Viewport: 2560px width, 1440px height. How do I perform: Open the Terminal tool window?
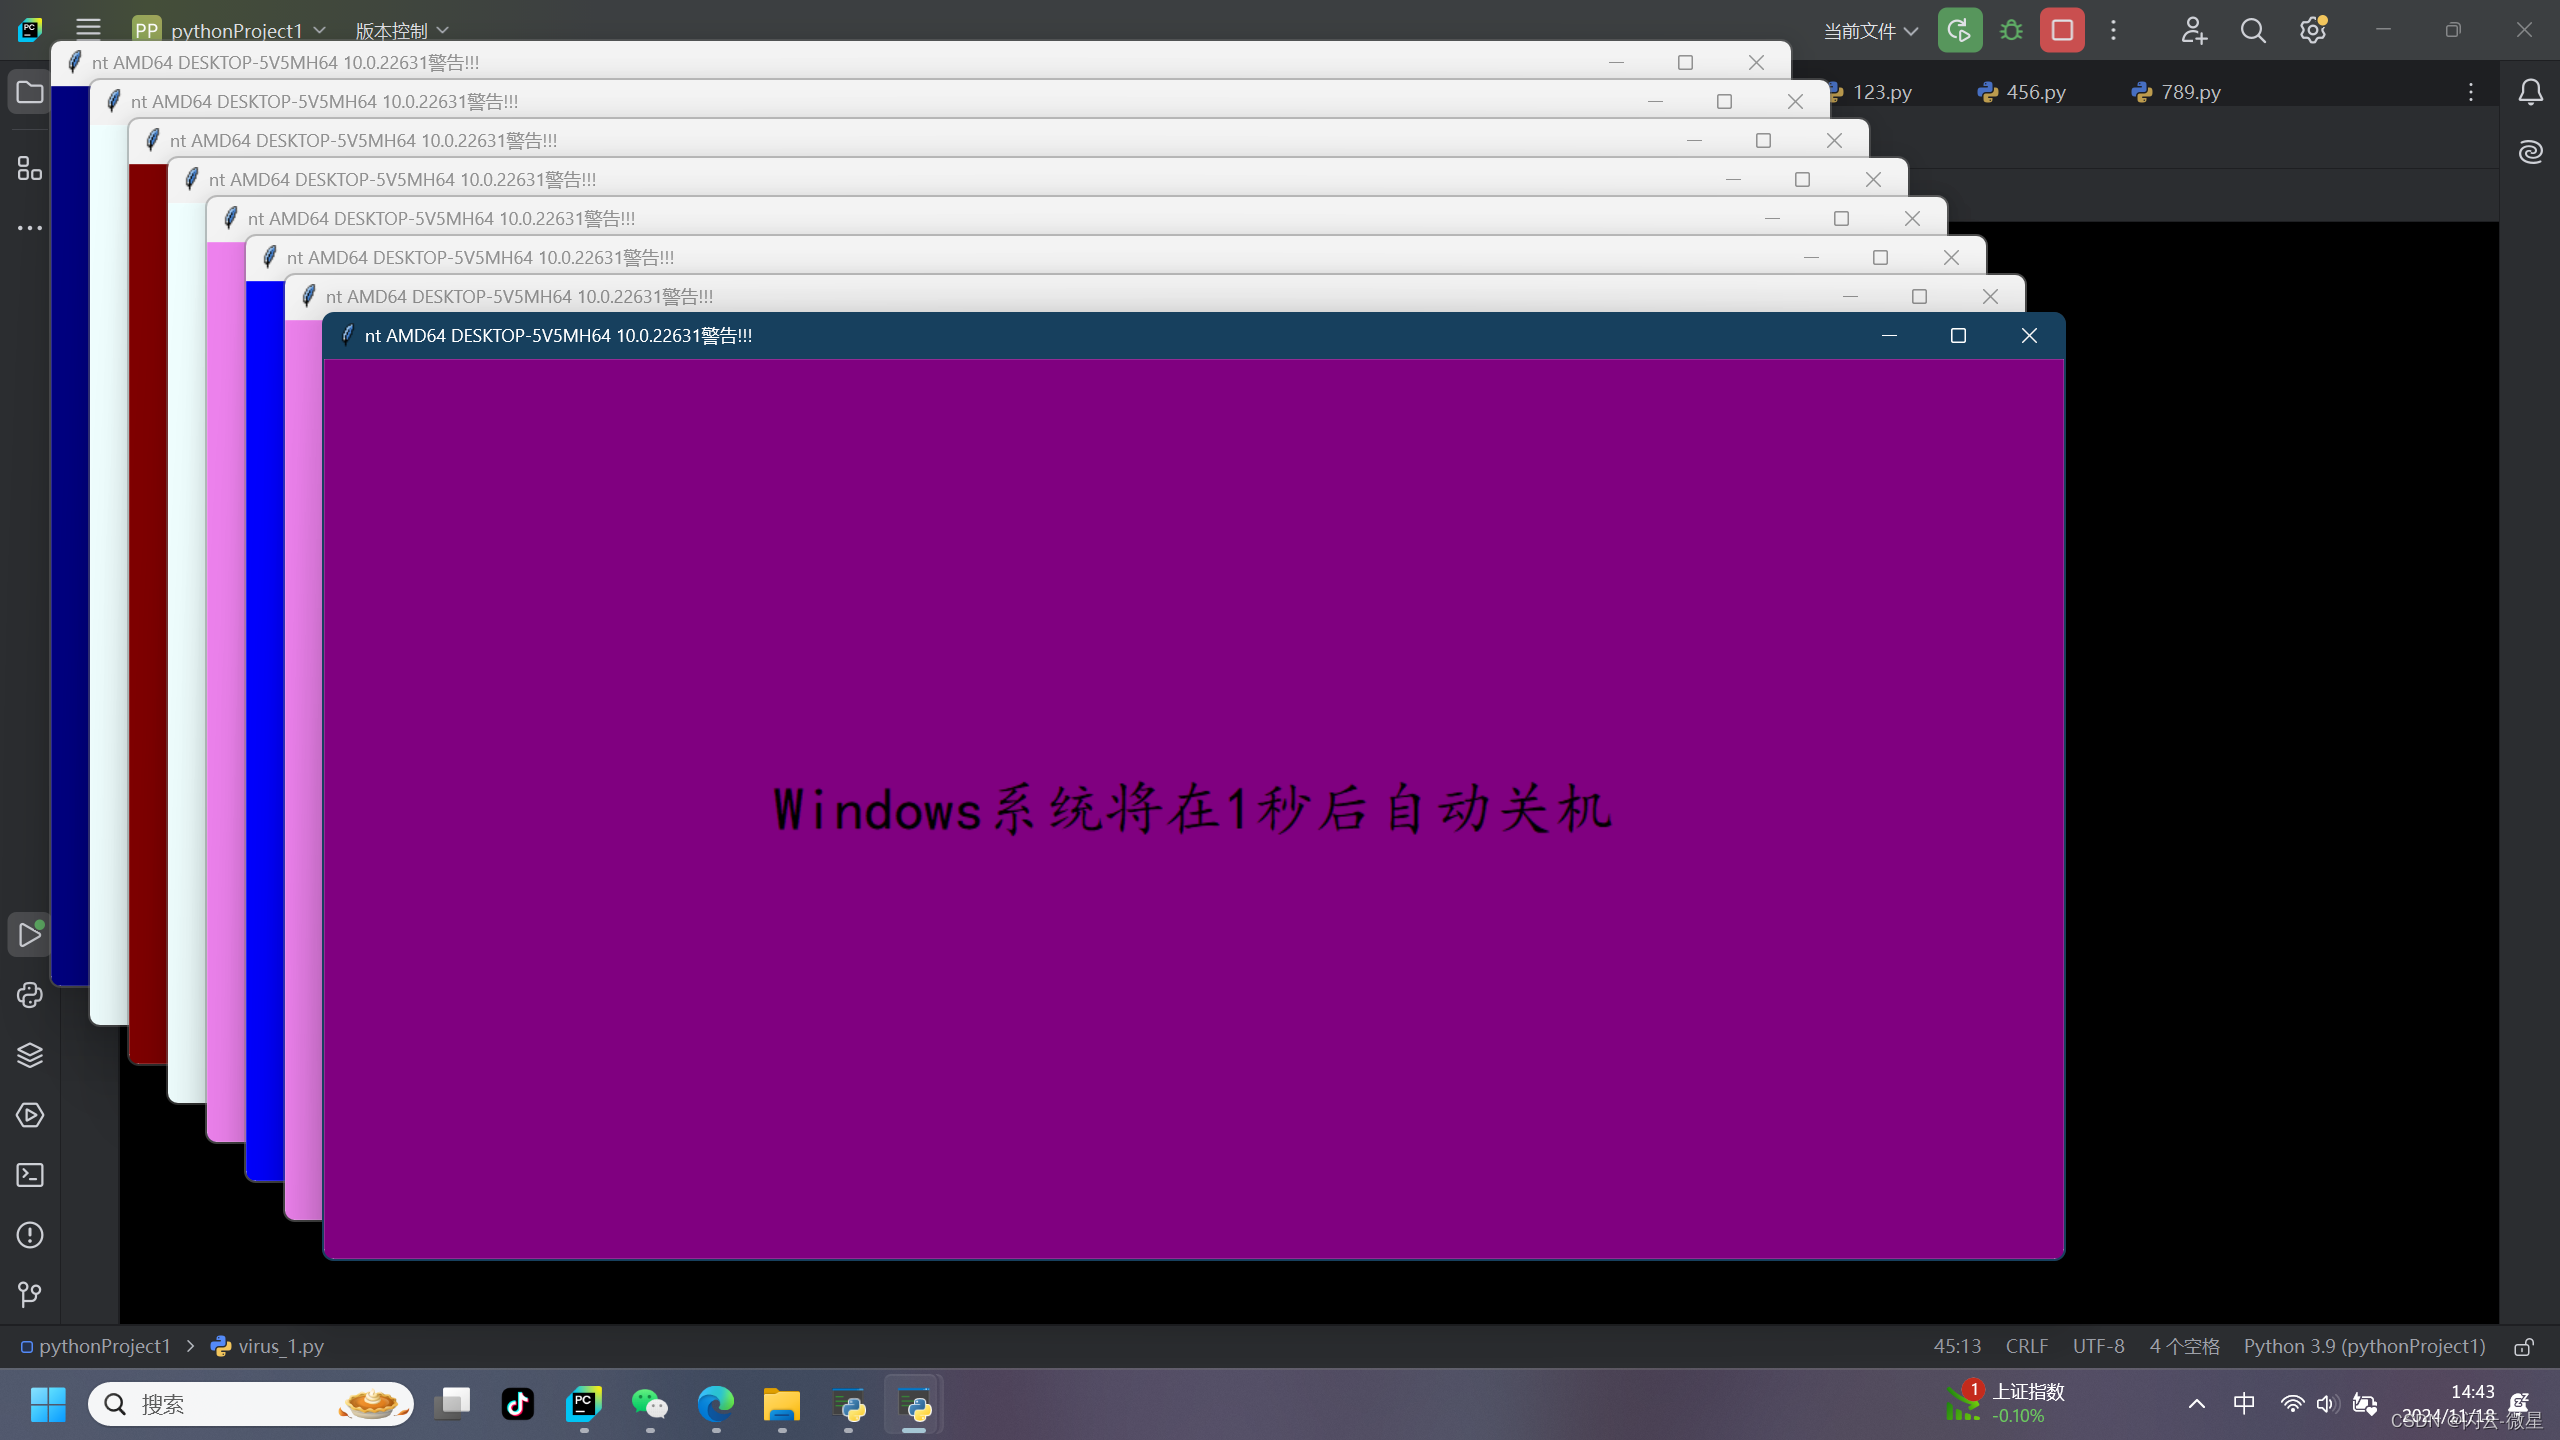[x=29, y=1175]
